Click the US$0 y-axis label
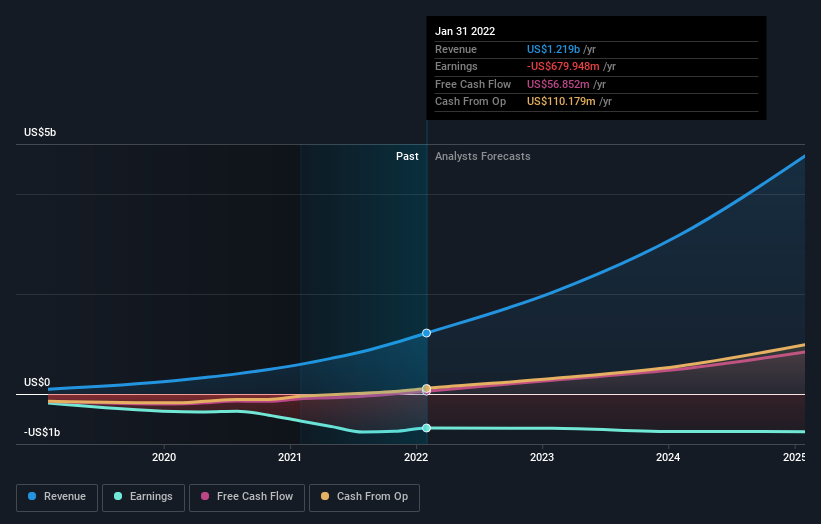This screenshot has width=821, height=524. [x=37, y=382]
